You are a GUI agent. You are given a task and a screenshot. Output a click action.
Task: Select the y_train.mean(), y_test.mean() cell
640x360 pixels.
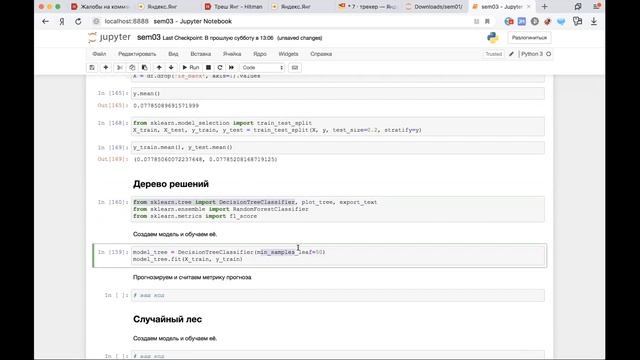(338, 147)
